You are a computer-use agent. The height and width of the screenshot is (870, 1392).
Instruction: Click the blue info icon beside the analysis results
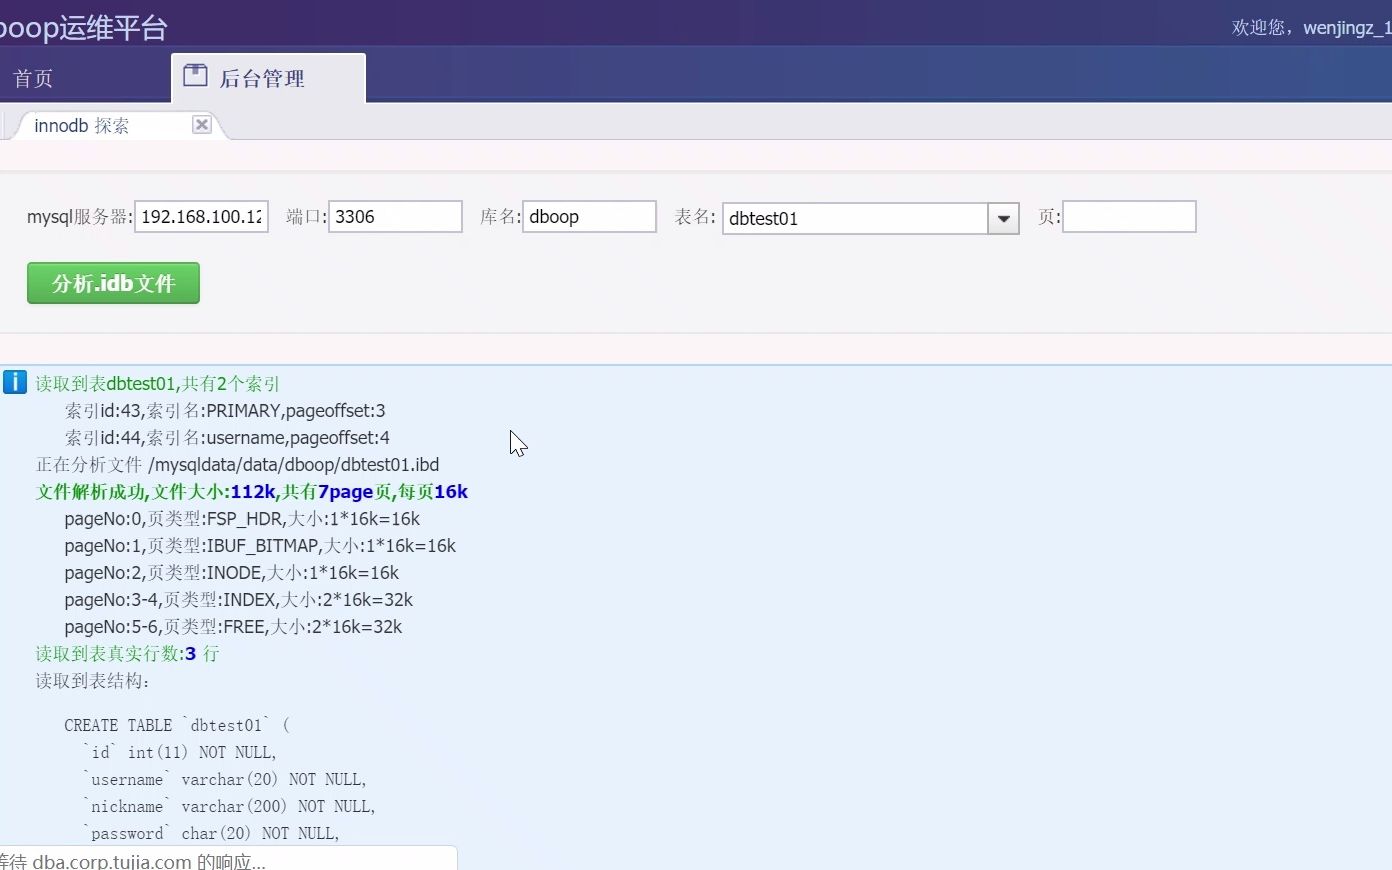tap(14, 381)
